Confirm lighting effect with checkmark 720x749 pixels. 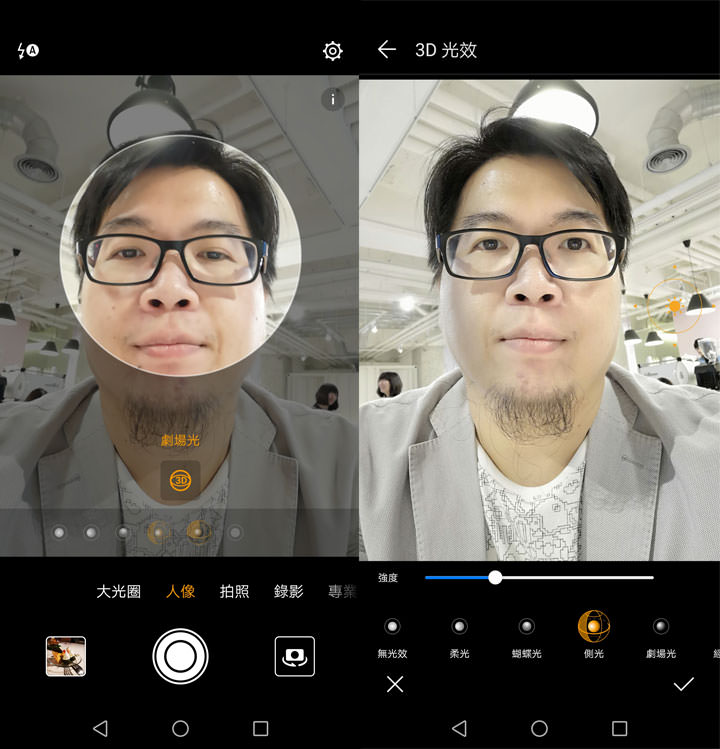(684, 685)
